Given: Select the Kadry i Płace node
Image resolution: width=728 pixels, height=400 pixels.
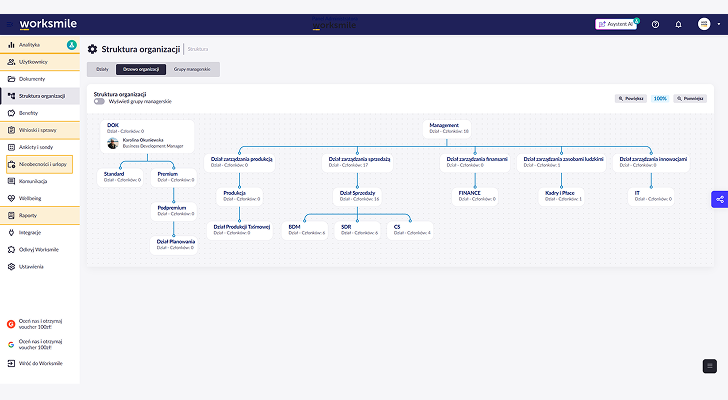Looking at the screenshot, I should point(561,196).
